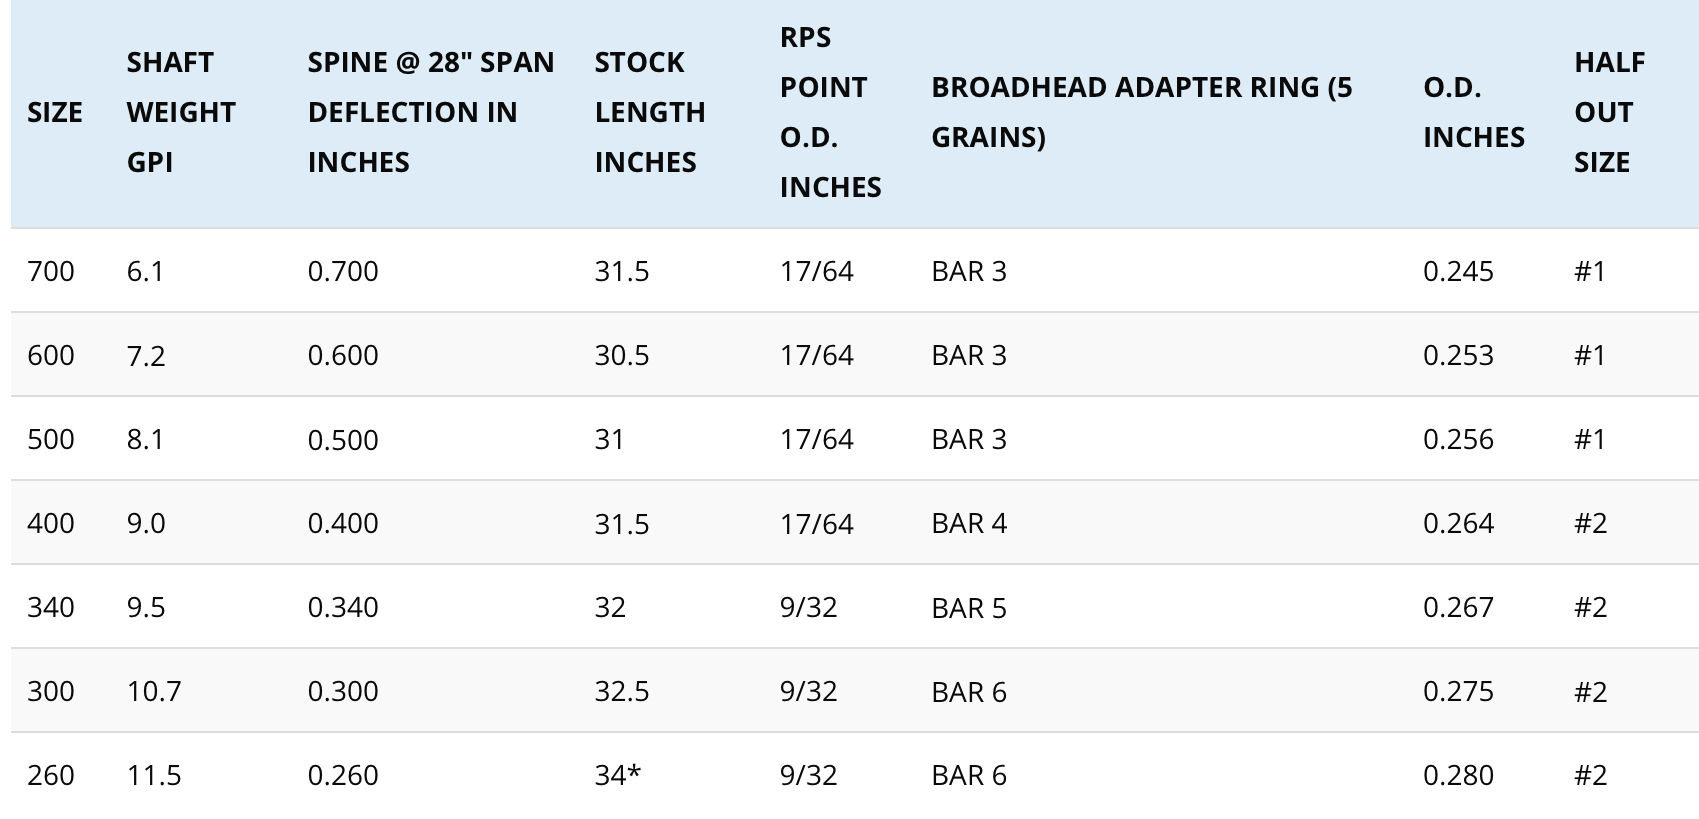
Task: Click the 0.500 spine deflection cell
Action: 343,439
